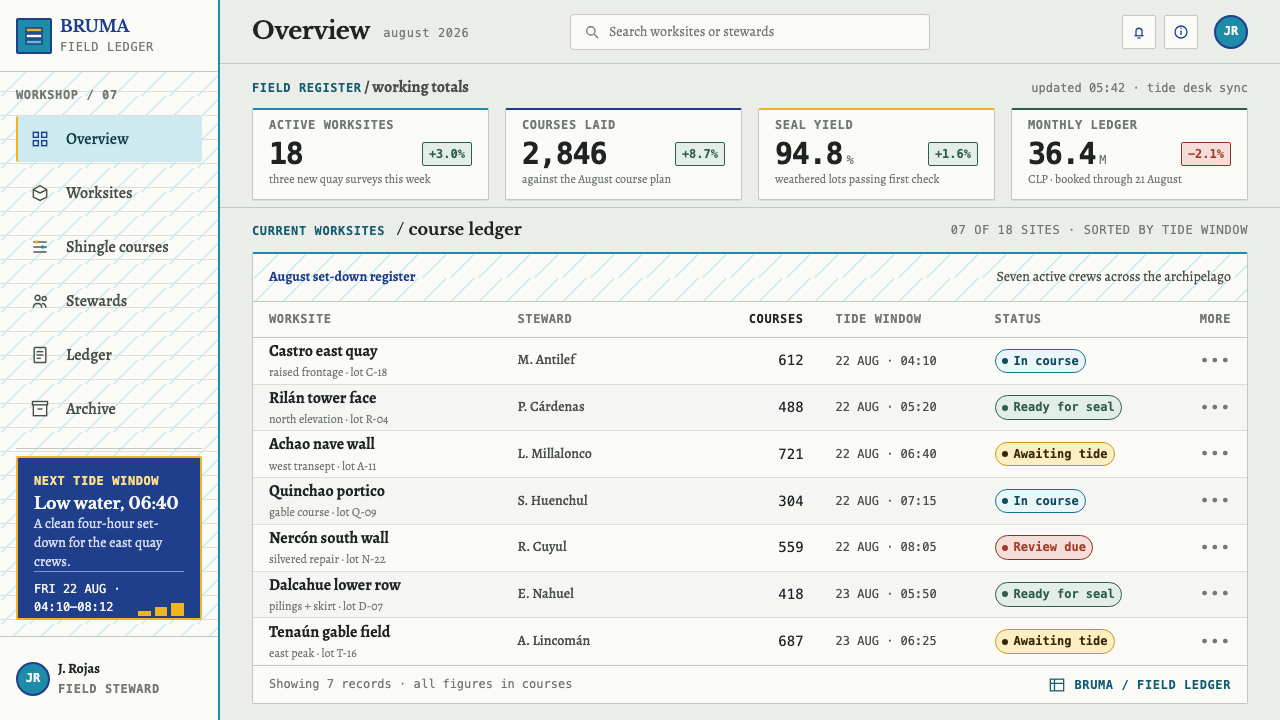Click the Ready for seal badge for Rilán tower face

pos(1058,407)
